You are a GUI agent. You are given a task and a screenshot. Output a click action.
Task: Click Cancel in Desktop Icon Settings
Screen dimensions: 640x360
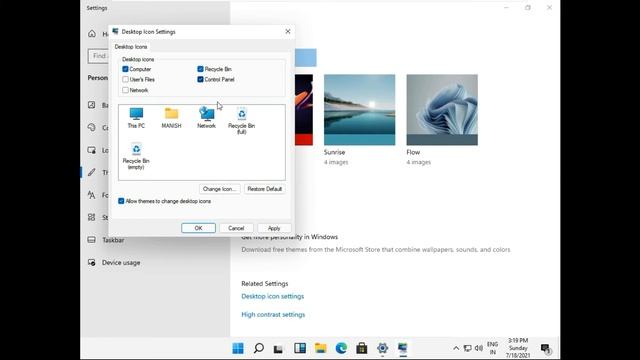(236, 228)
